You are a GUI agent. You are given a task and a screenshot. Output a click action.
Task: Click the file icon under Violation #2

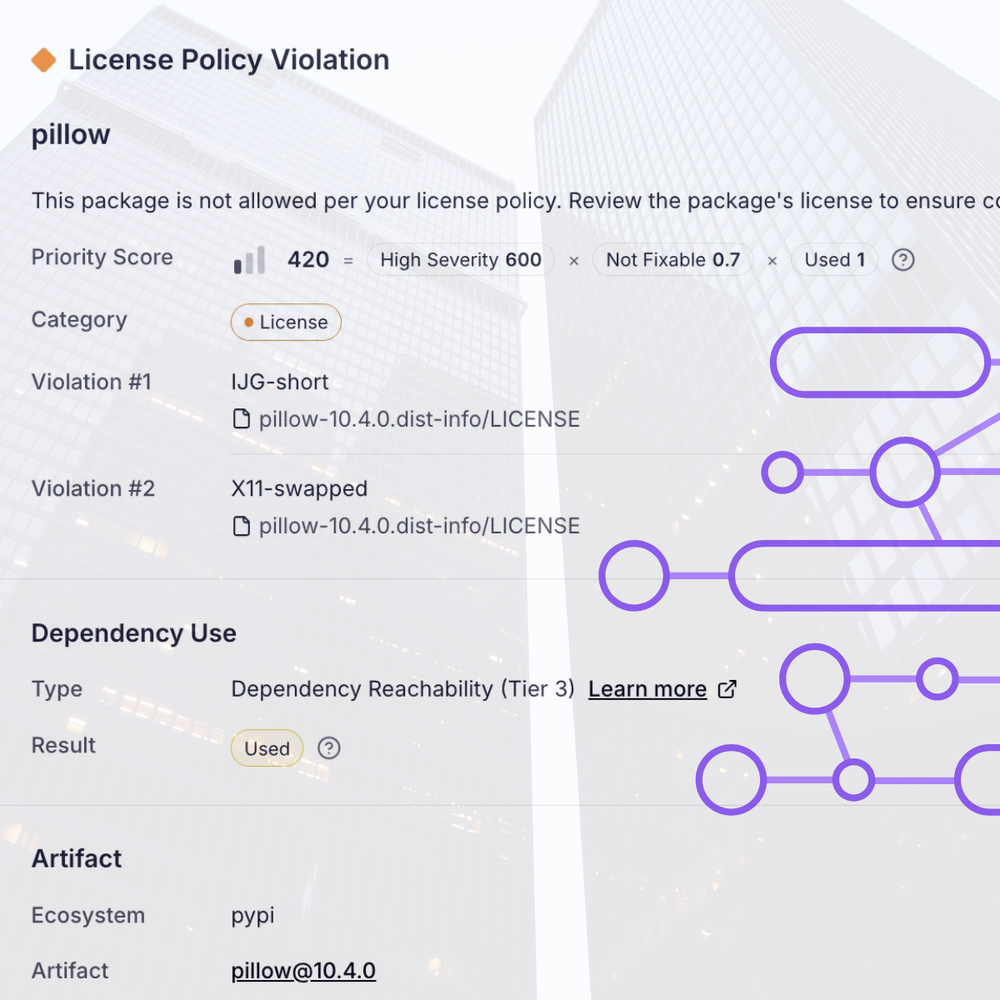[x=242, y=526]
